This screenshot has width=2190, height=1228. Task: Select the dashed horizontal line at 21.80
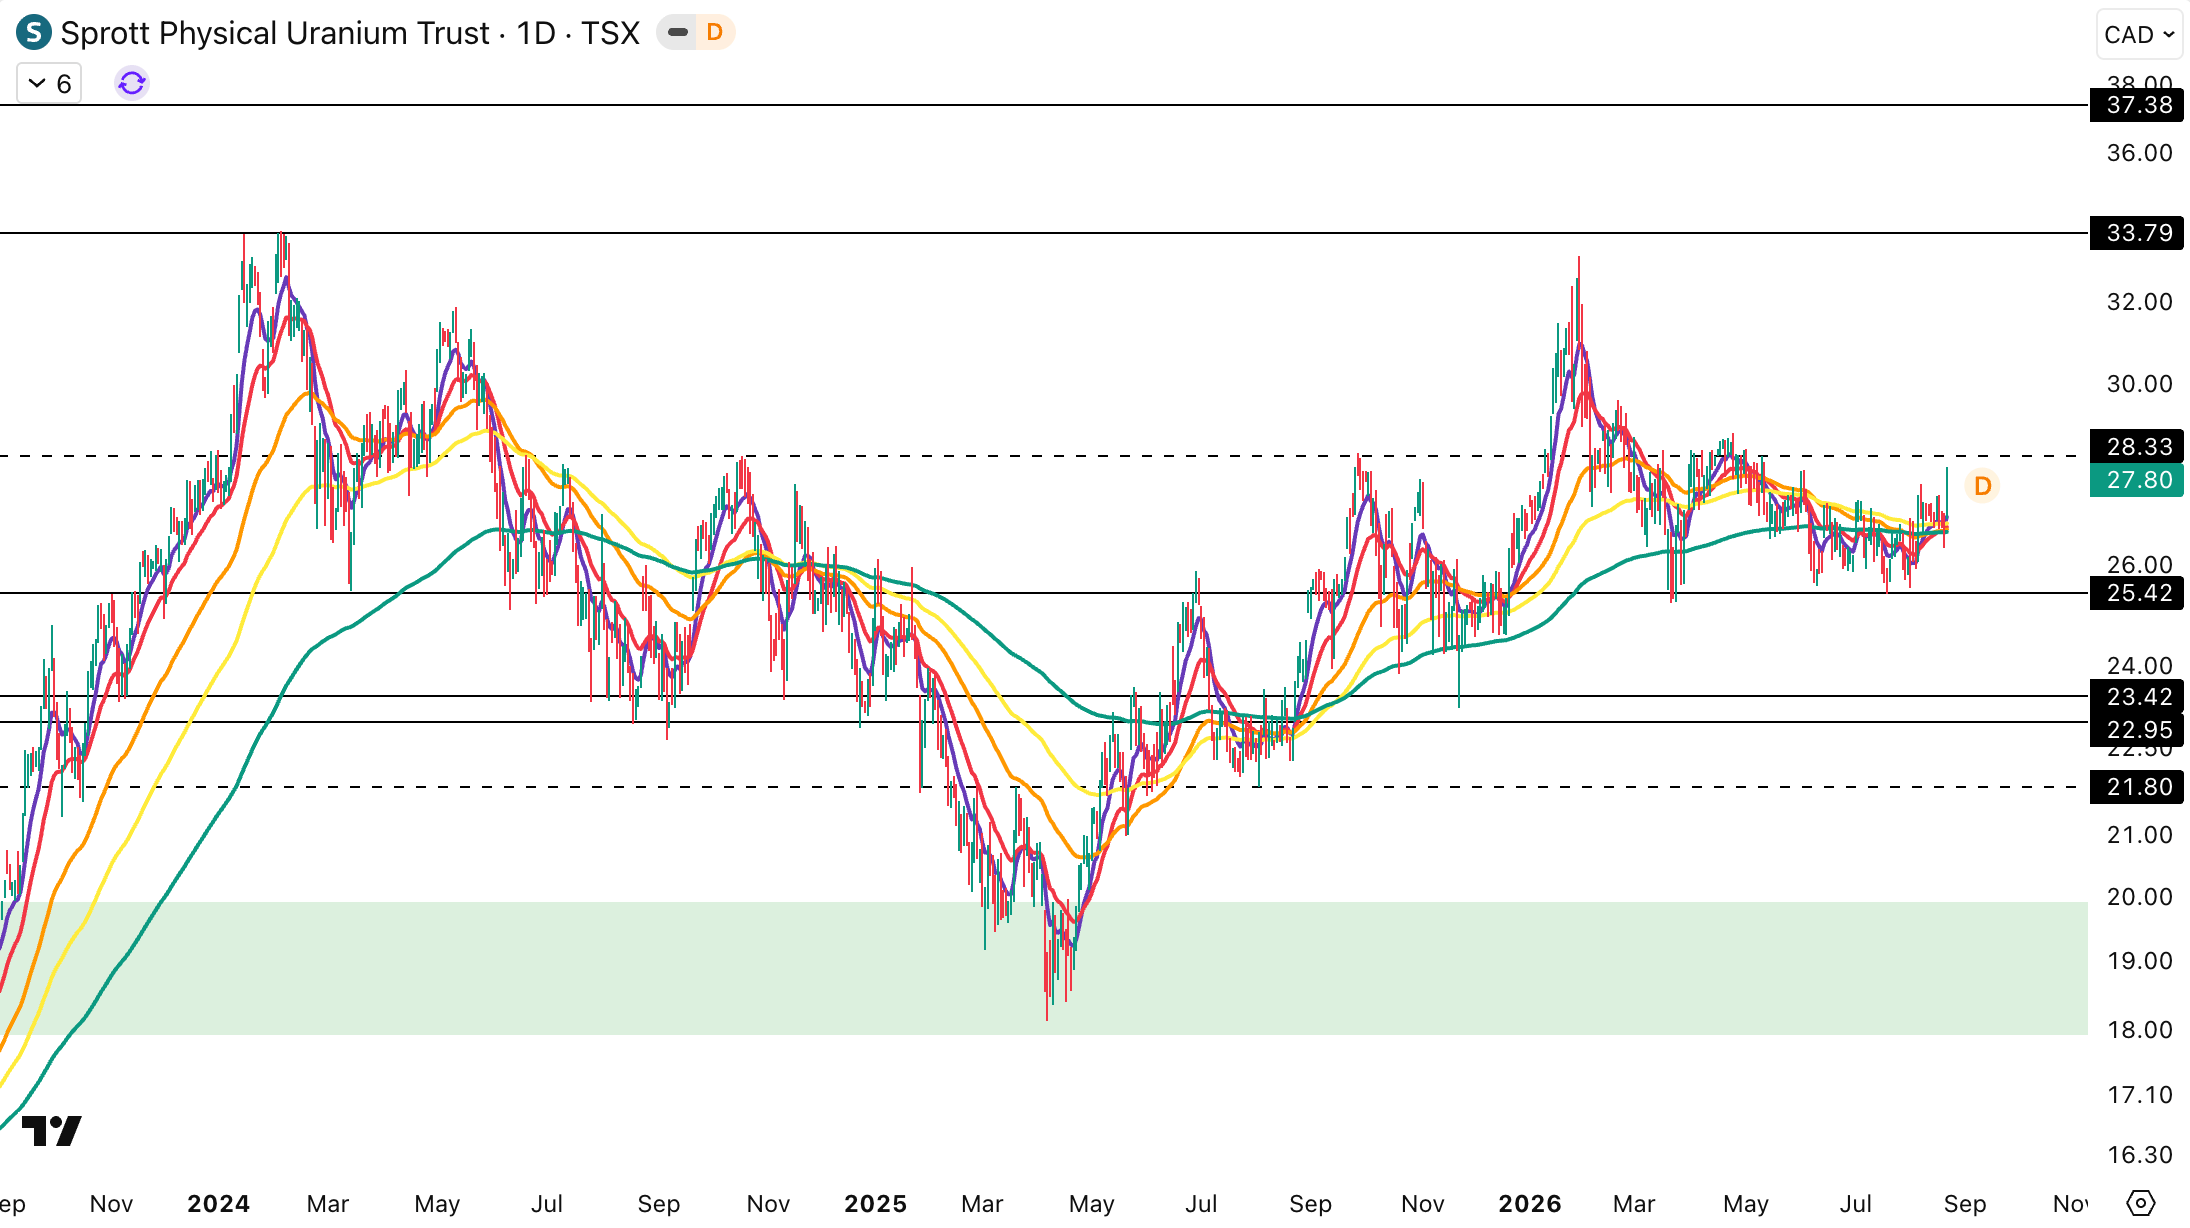(1044, 787)
